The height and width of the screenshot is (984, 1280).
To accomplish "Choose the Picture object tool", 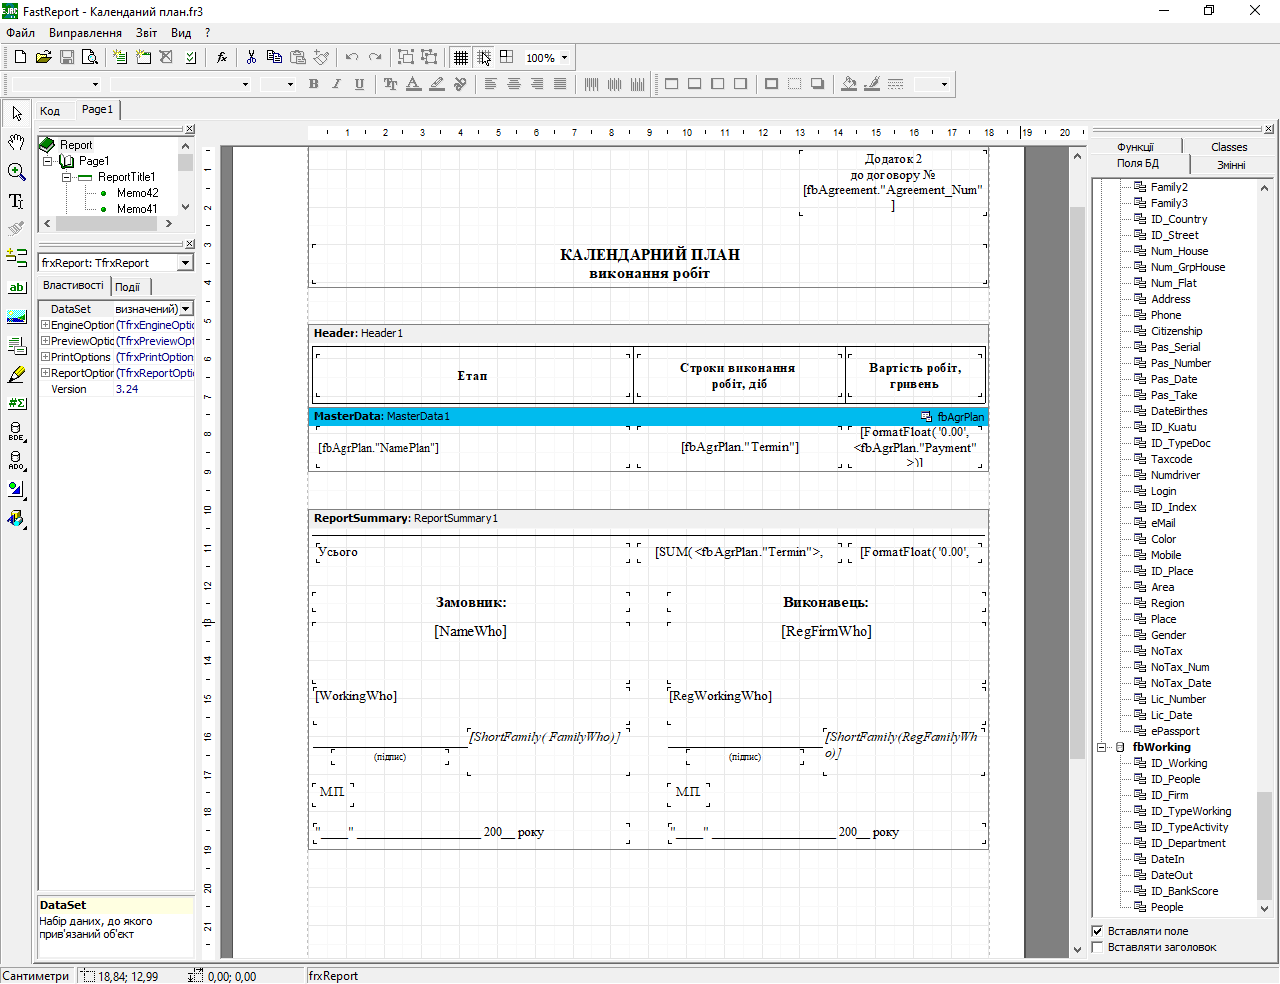I will coord(16,317).
